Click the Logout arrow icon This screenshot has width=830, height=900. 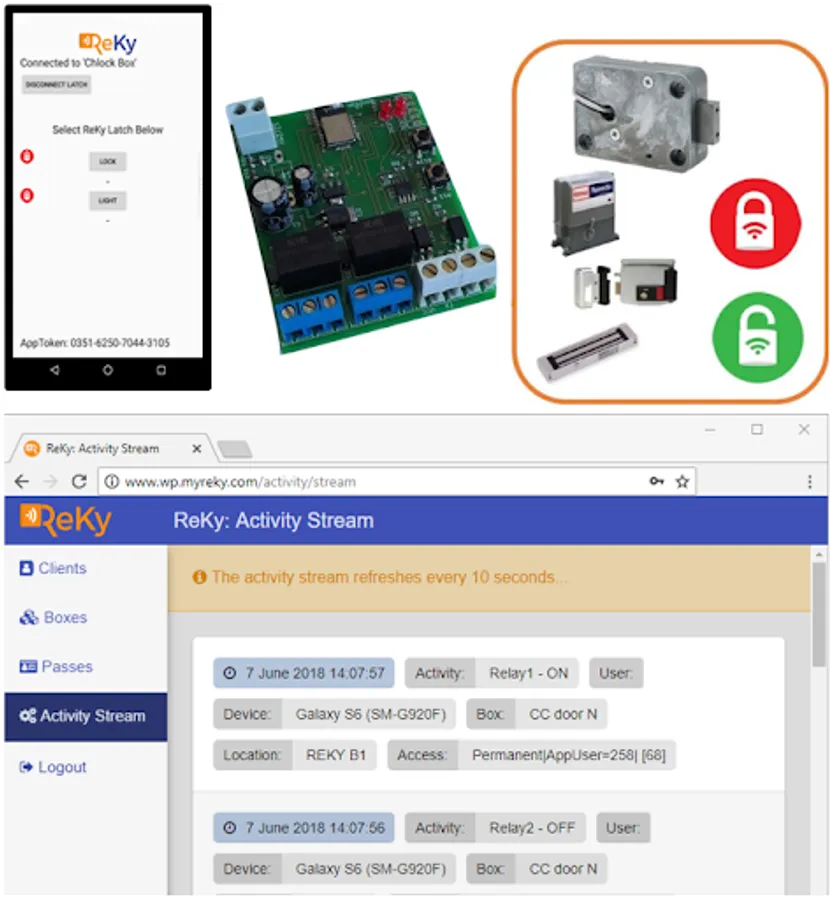[26, 767]
